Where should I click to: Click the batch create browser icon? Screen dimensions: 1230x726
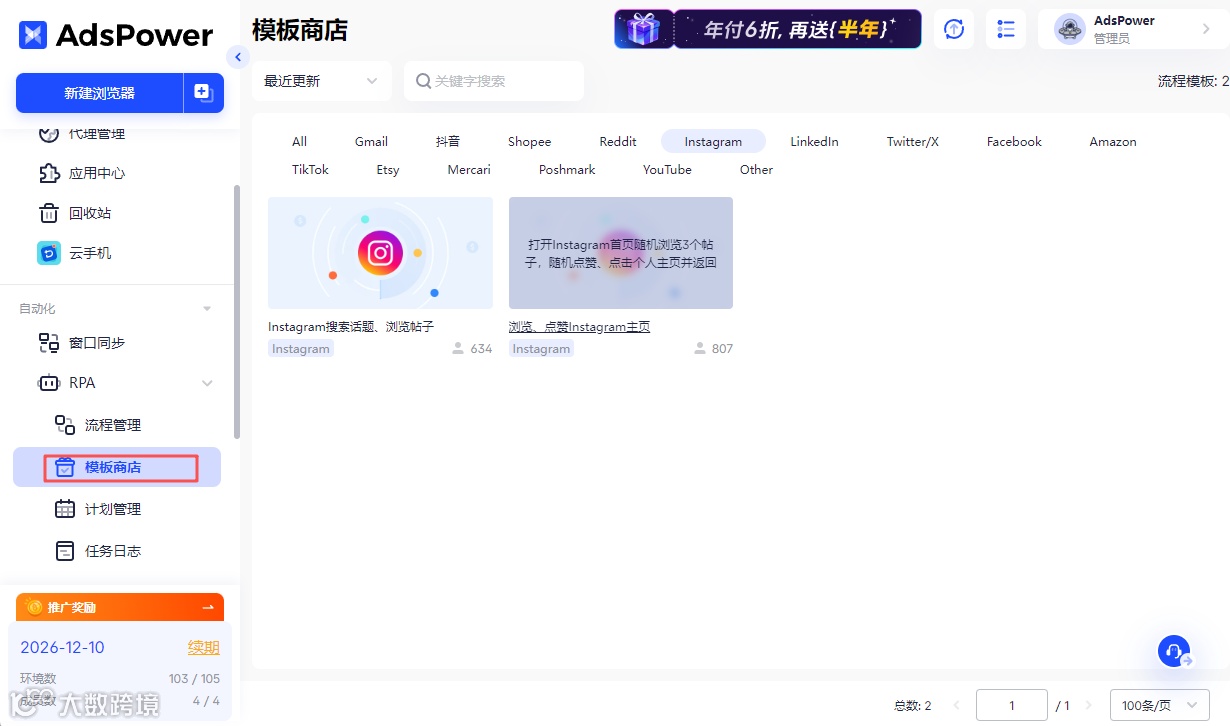click(203, 93)
